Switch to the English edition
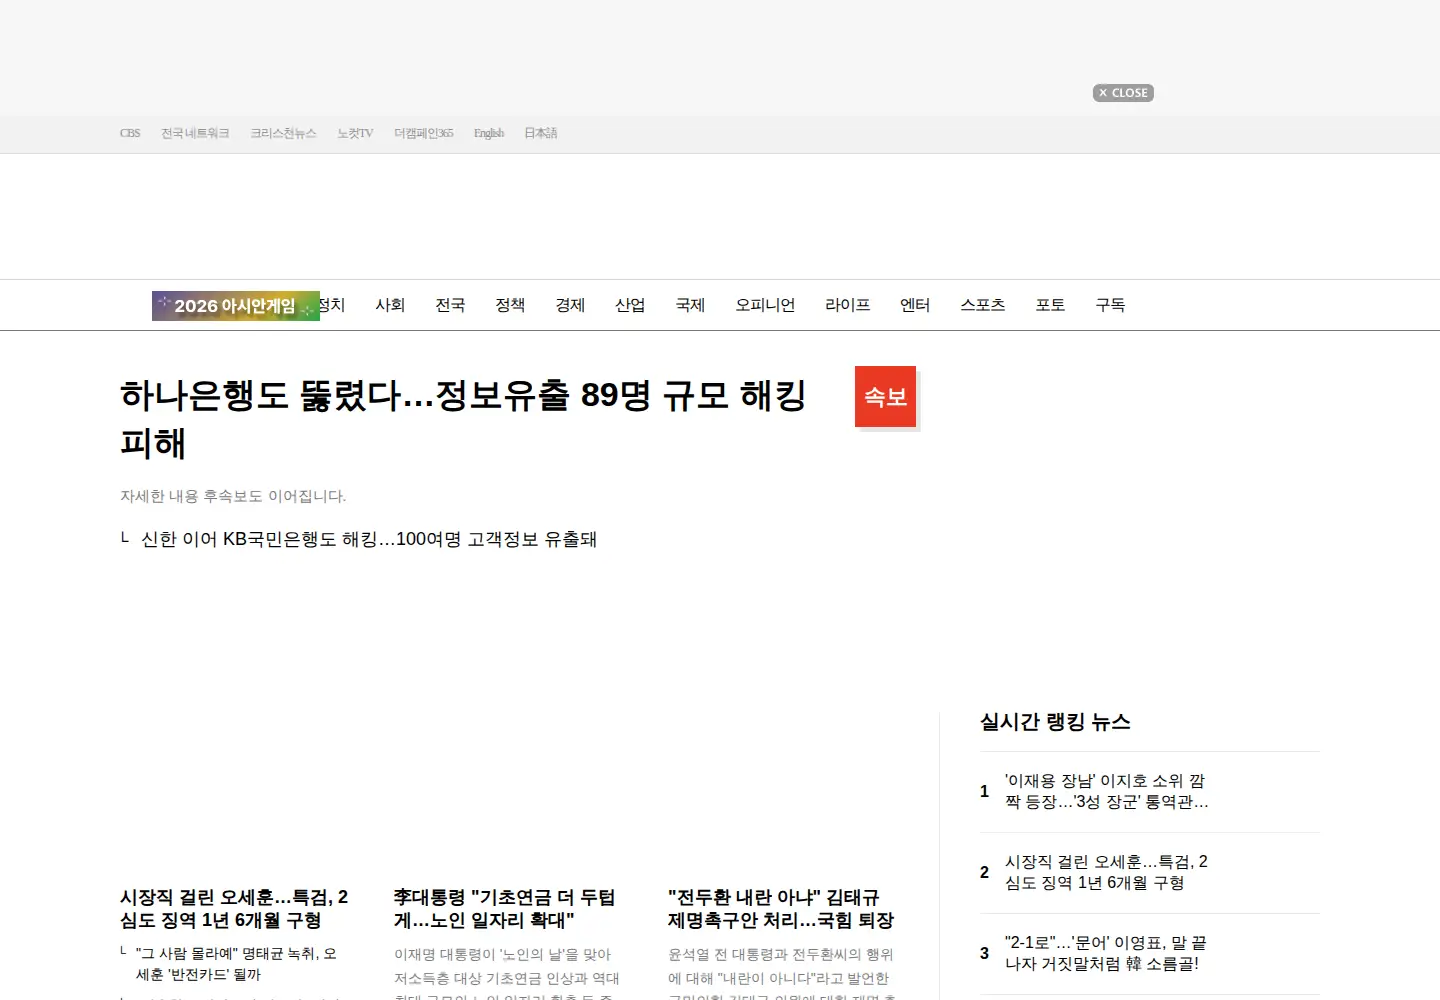Screen dimensions: 1440x1000 [x=489, y=133]
